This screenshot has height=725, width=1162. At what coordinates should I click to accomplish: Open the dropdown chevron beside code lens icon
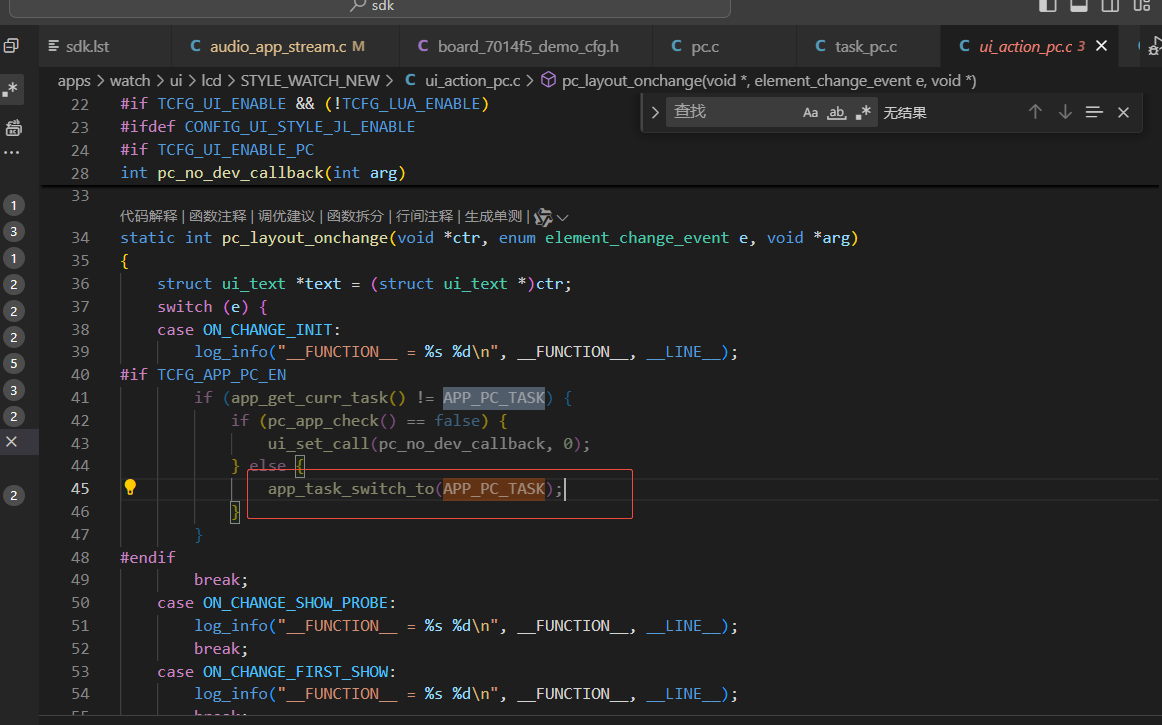click(562, 217)
